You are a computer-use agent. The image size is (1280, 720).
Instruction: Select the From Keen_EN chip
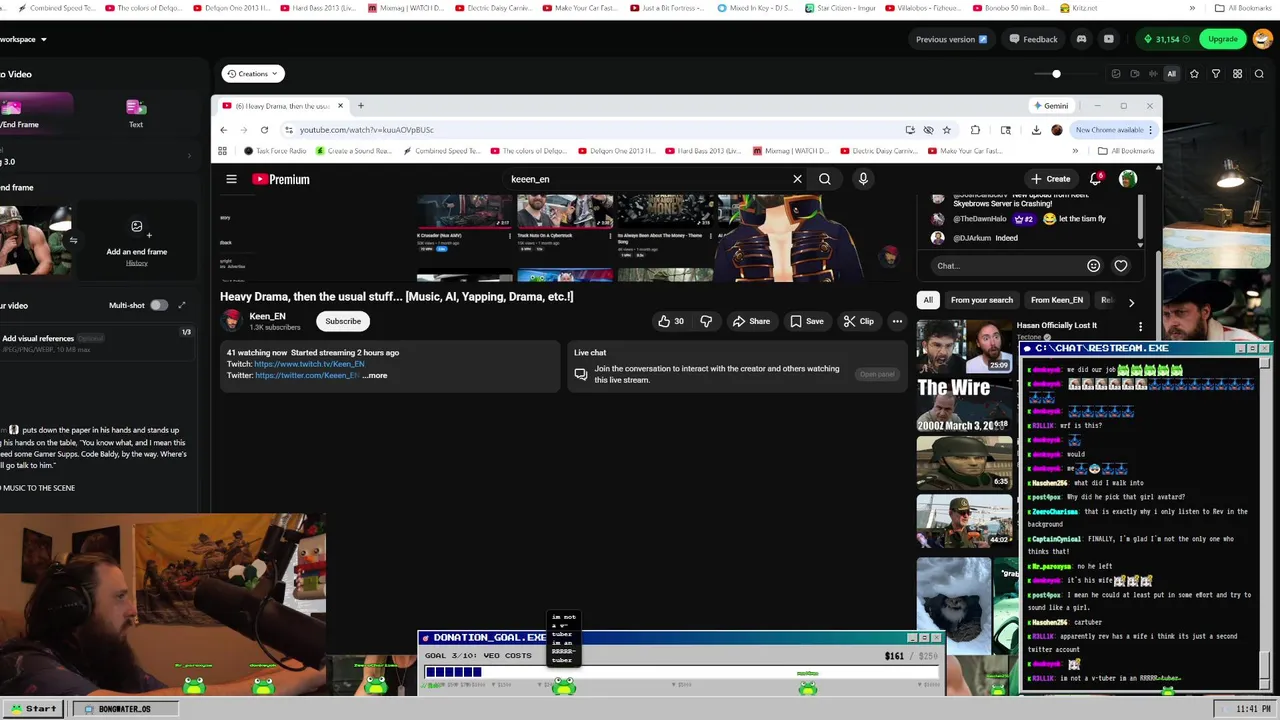pyautogui.click(x=1057, y=300)
